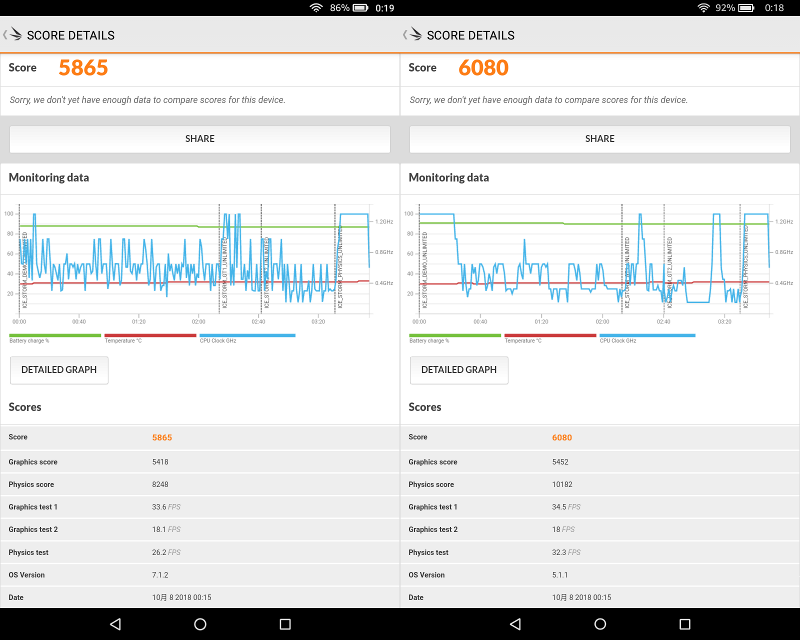The width and height of the screenshot is (800, 640).
Task: Click Scores heading on right screen
Action: click(x=425, y=407)
